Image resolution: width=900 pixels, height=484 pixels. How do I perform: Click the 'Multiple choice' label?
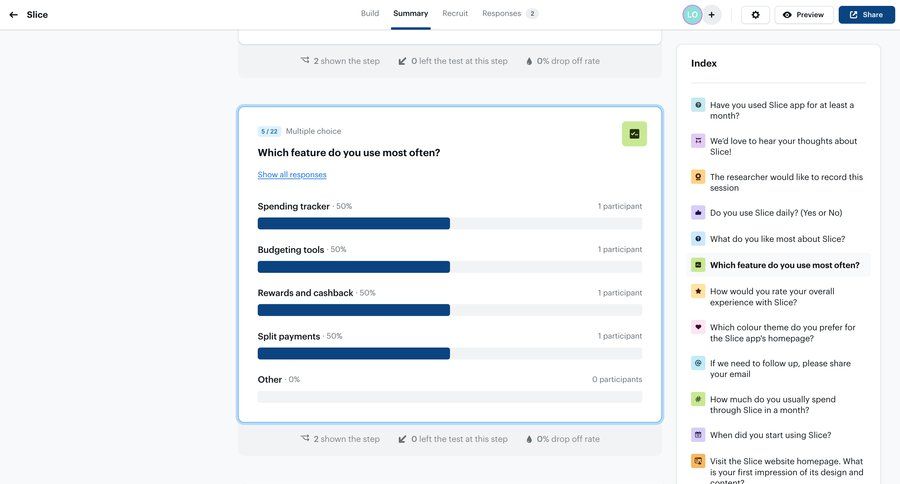[x=313, y=131]
